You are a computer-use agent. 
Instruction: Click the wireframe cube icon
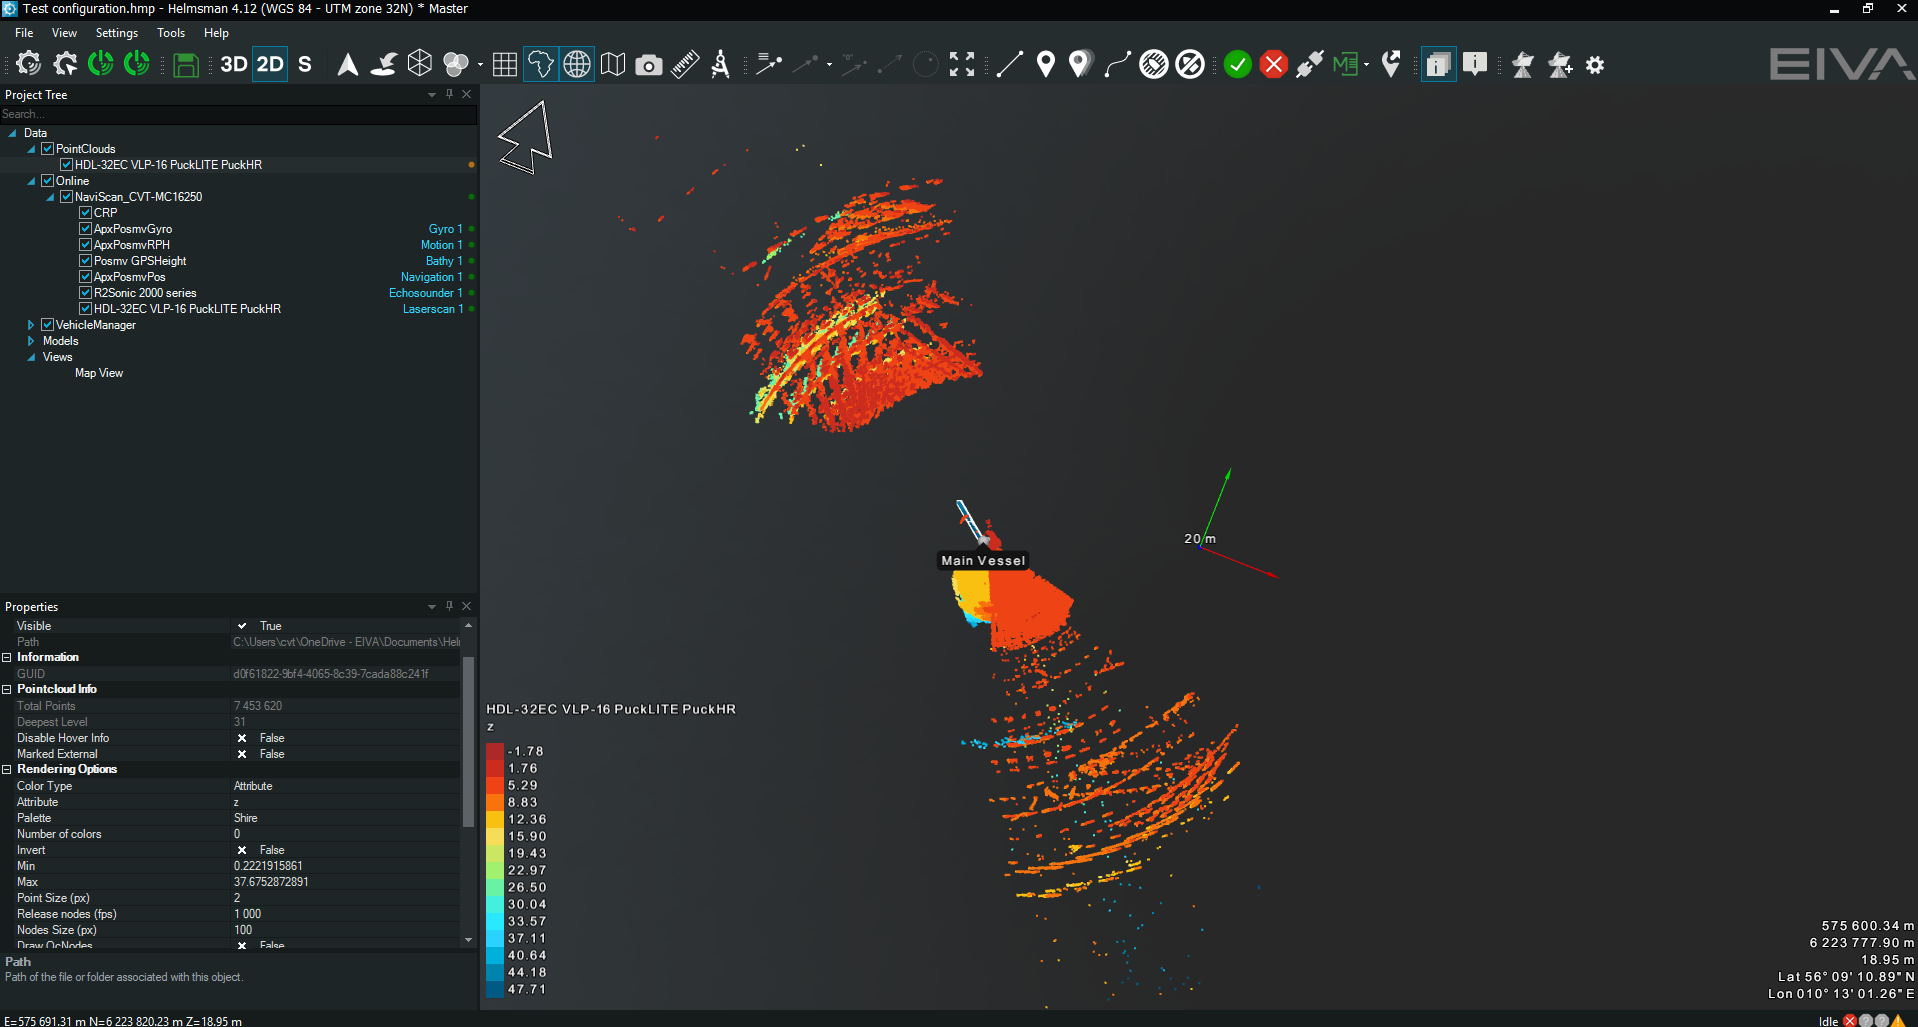pyautogui.click(x=420, y=65)
